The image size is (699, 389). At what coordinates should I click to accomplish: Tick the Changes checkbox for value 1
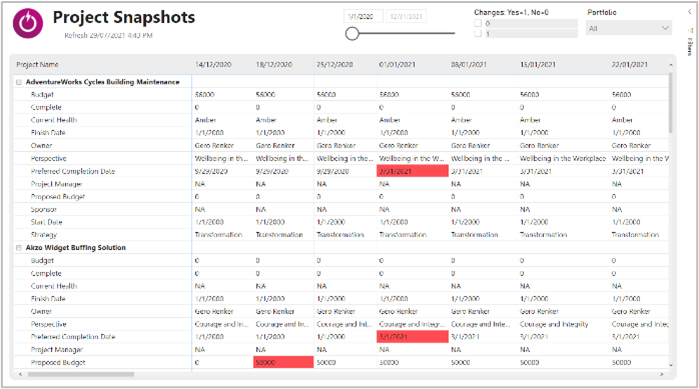[x=478, y=33]
